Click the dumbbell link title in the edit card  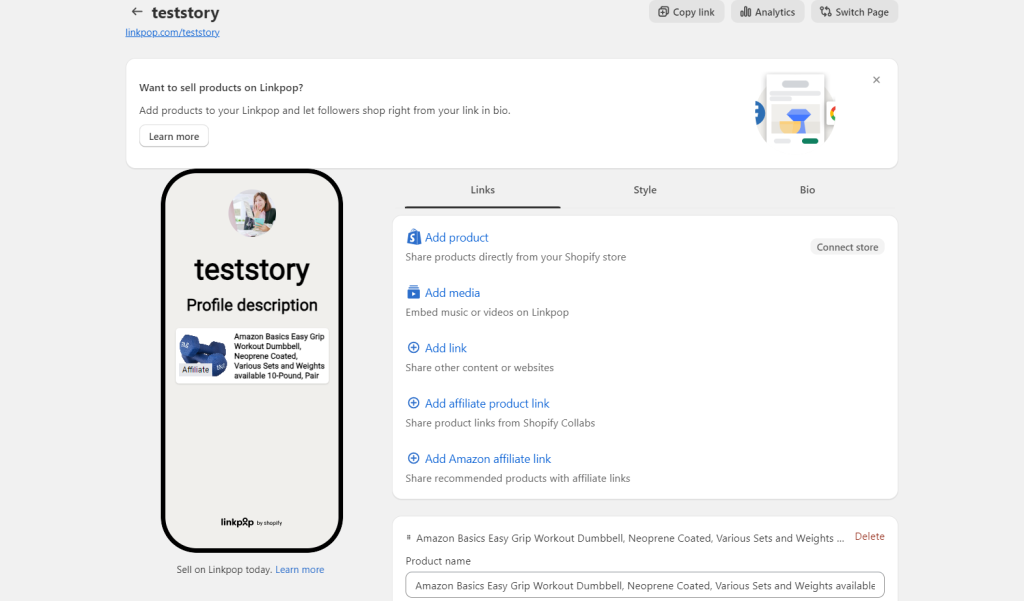click(x=630, y=538)
